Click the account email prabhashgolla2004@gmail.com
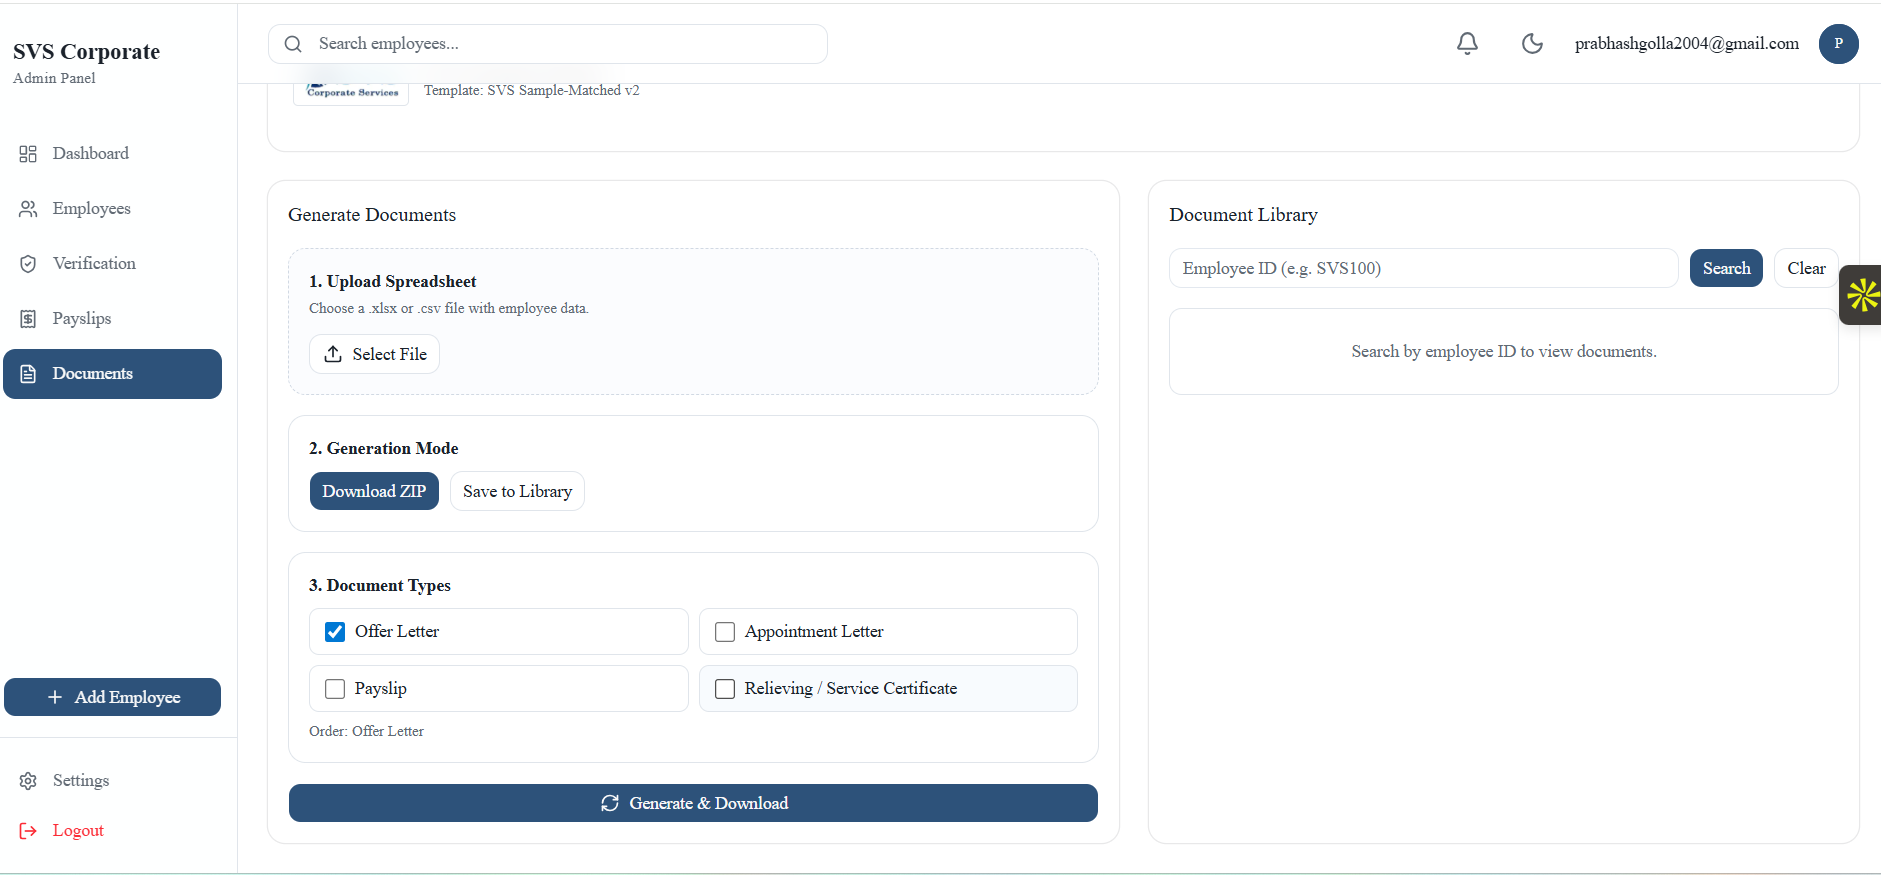The width and height of the screenshot is (1881, 875). pos(1687,44)
